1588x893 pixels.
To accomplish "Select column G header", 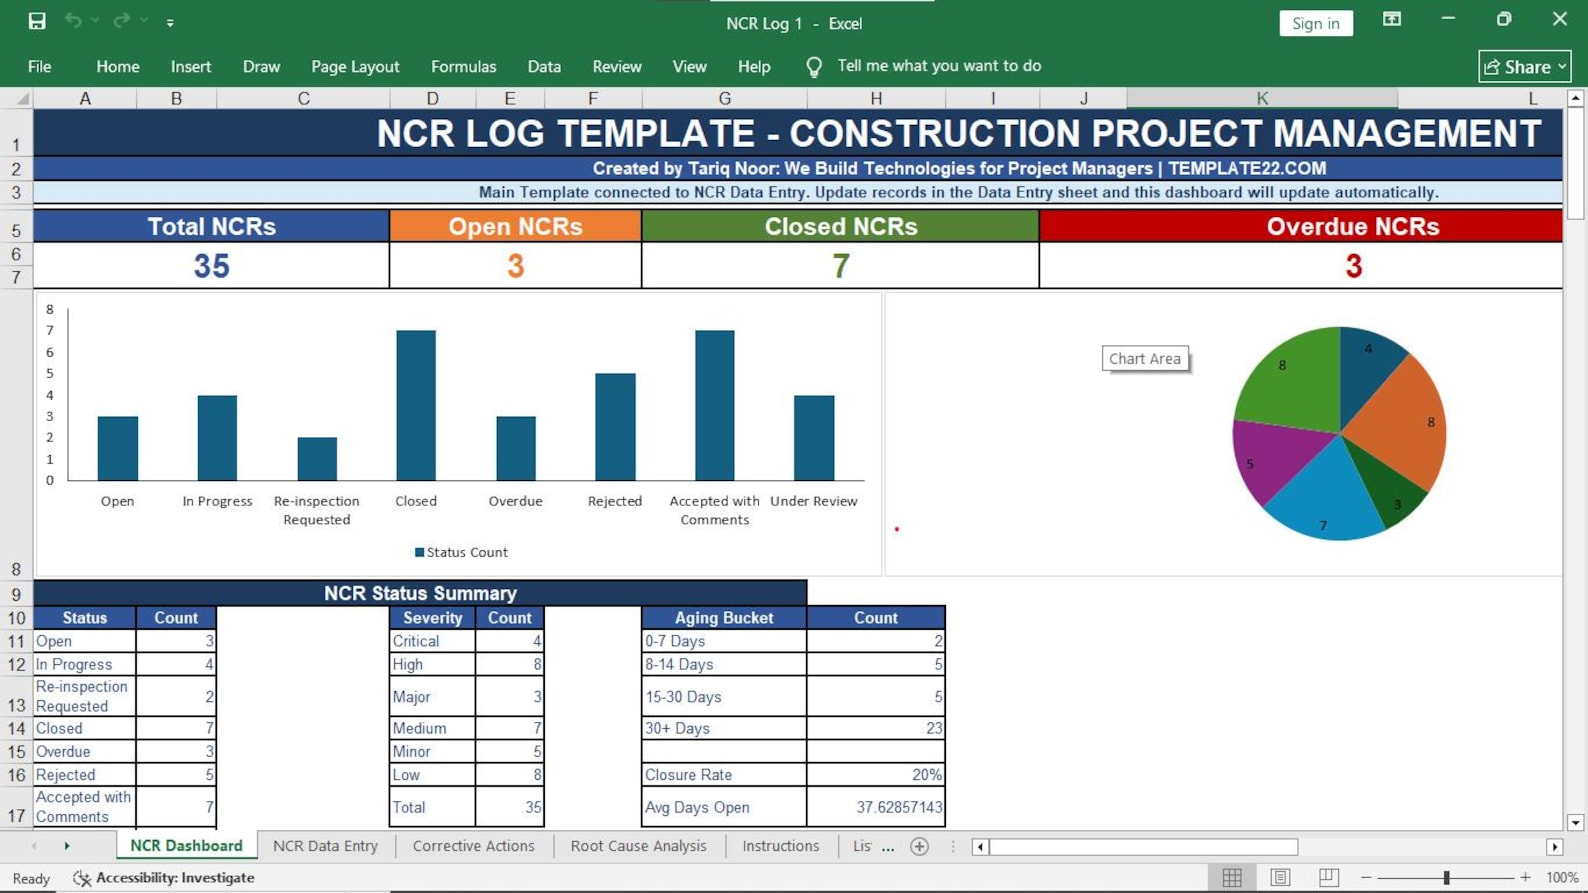I will (724, 98).
